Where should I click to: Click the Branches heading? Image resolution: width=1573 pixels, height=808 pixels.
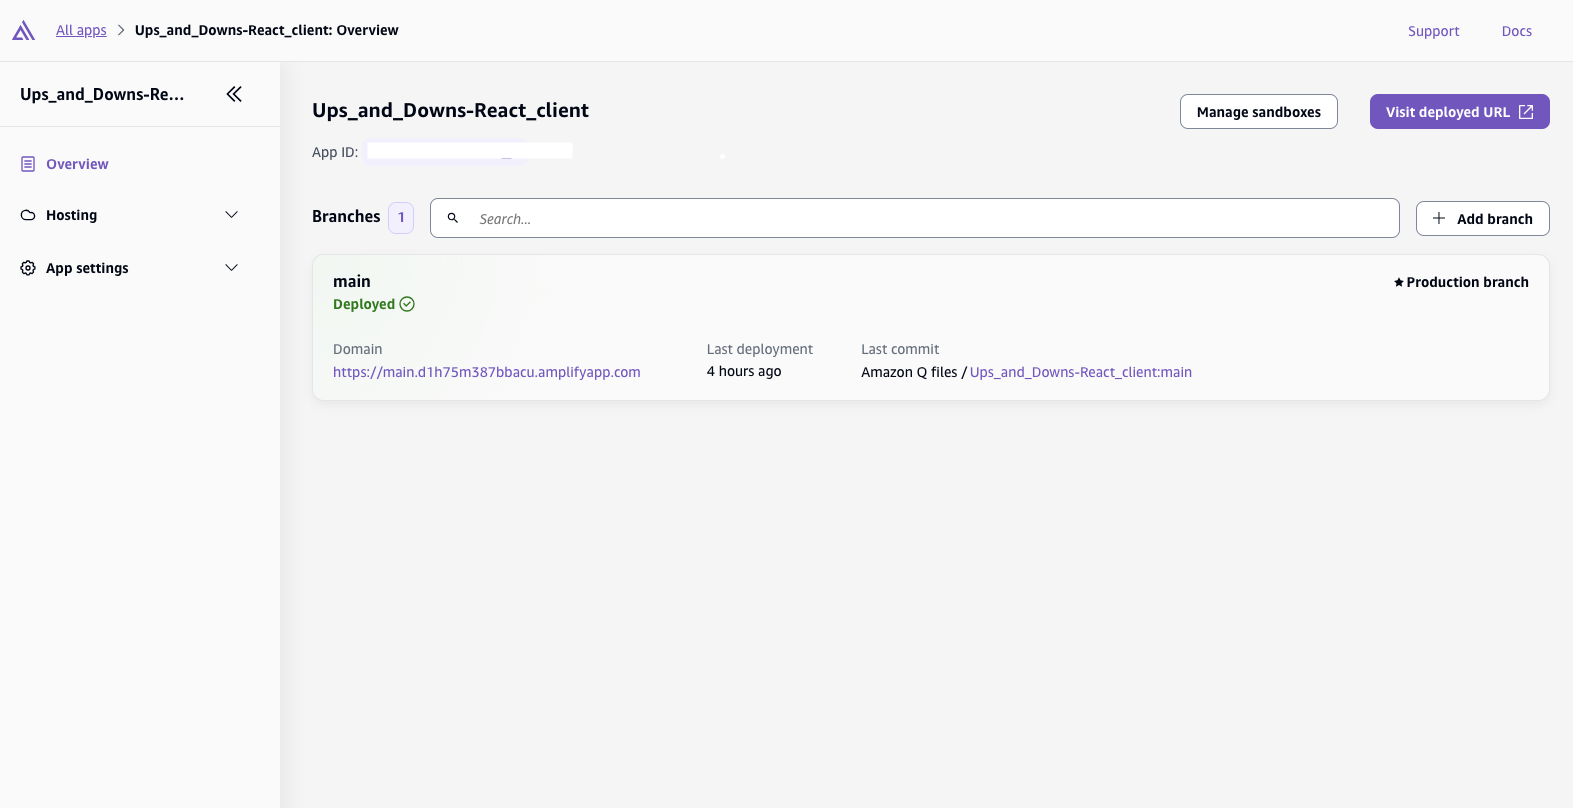click(346, 216)
